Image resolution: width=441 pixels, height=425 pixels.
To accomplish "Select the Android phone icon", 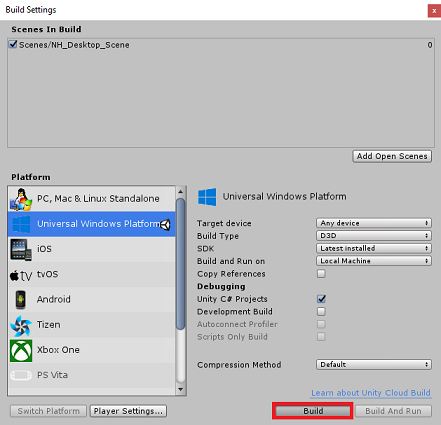I will [x=21, y=300].
